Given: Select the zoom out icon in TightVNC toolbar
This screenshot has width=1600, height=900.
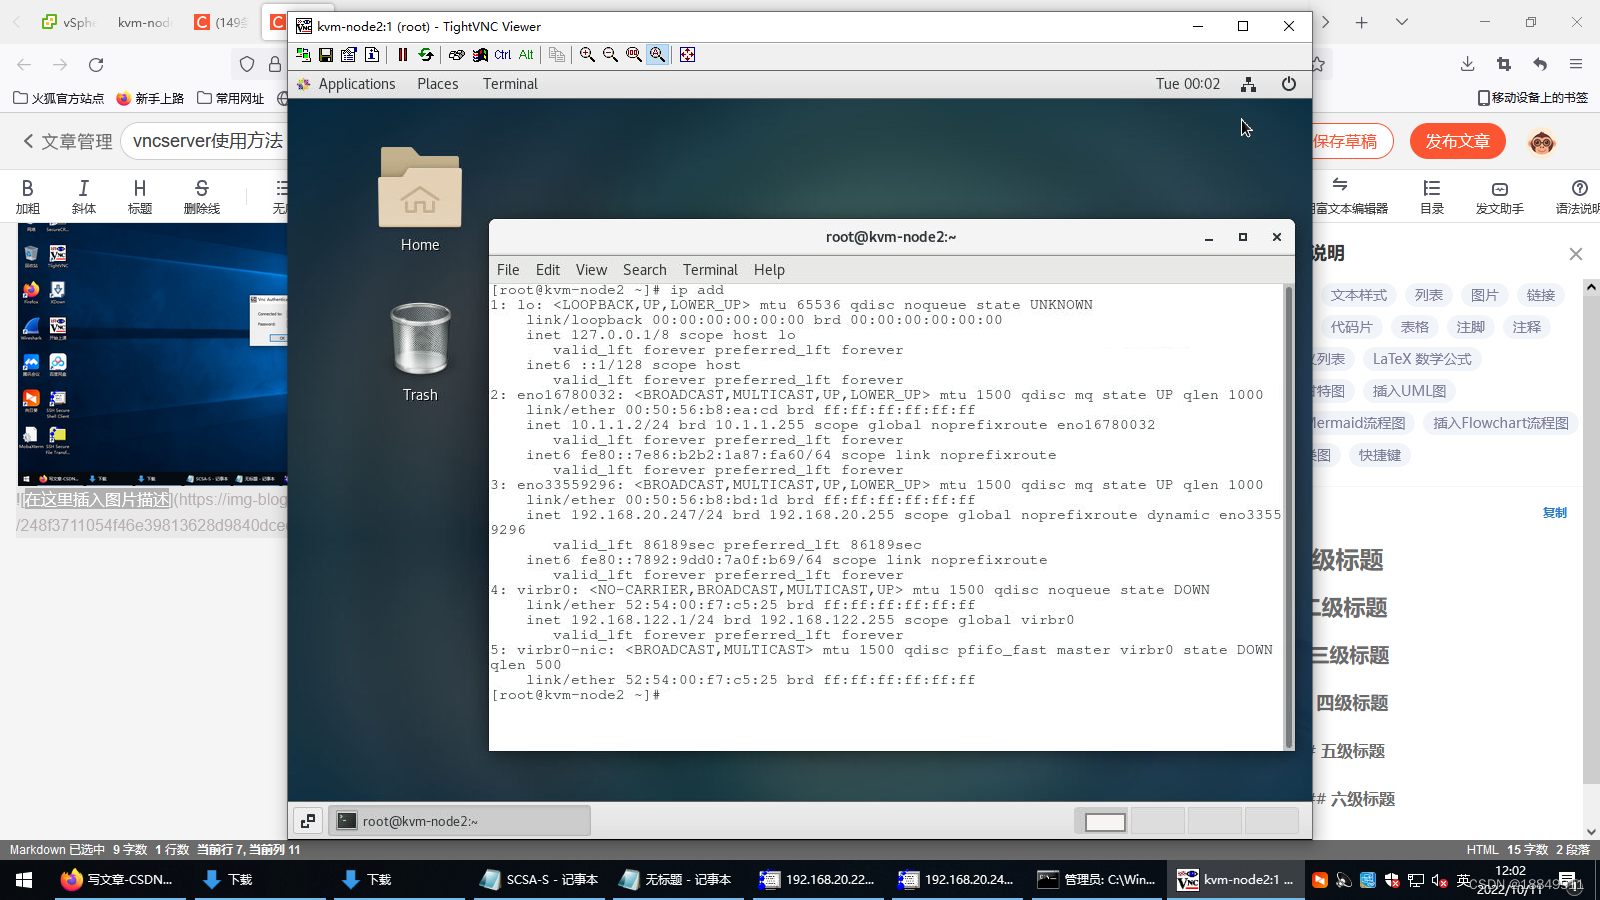Looking at the screenshot, I should click(x=609, y=55).
